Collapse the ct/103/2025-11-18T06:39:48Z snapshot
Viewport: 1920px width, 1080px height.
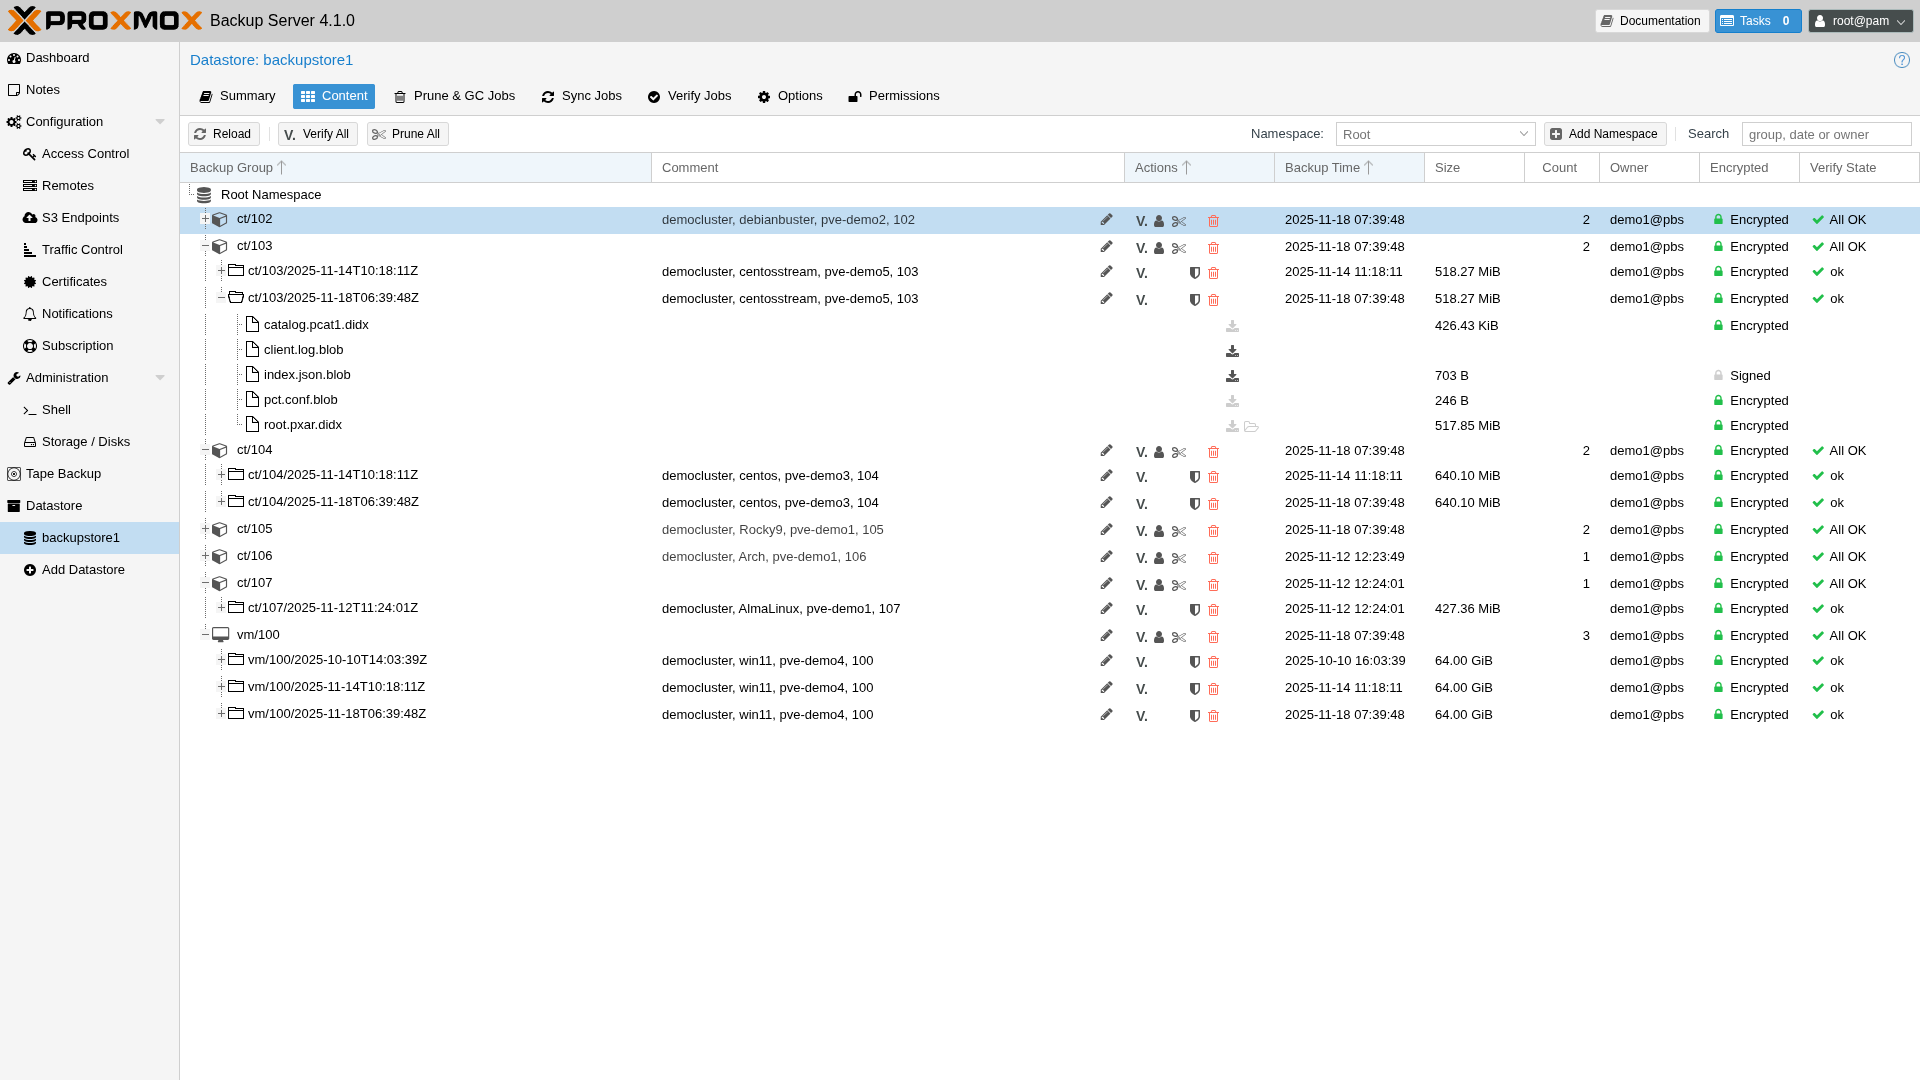tap(221, 297)
